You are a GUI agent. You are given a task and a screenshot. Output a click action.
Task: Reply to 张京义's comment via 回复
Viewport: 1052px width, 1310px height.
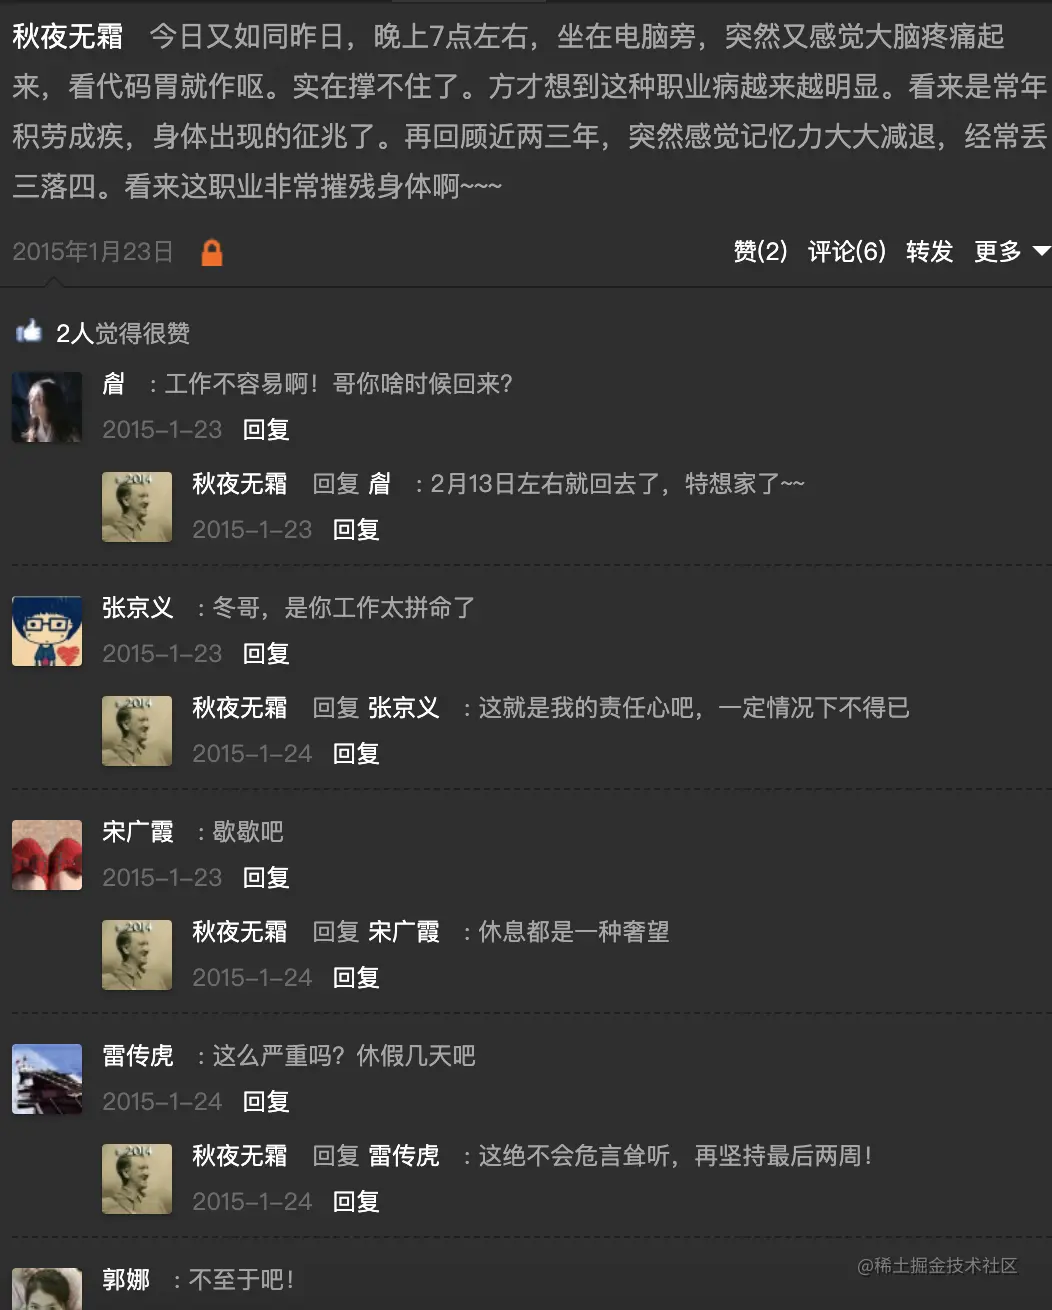[266, 654]
